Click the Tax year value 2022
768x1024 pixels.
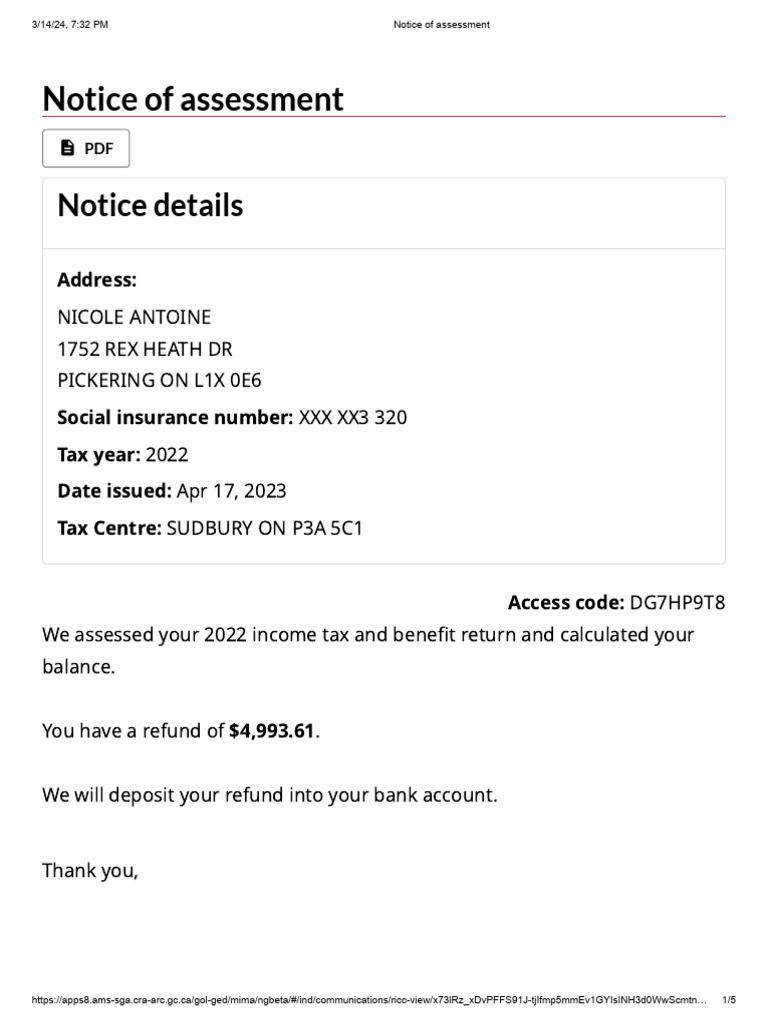167,455
